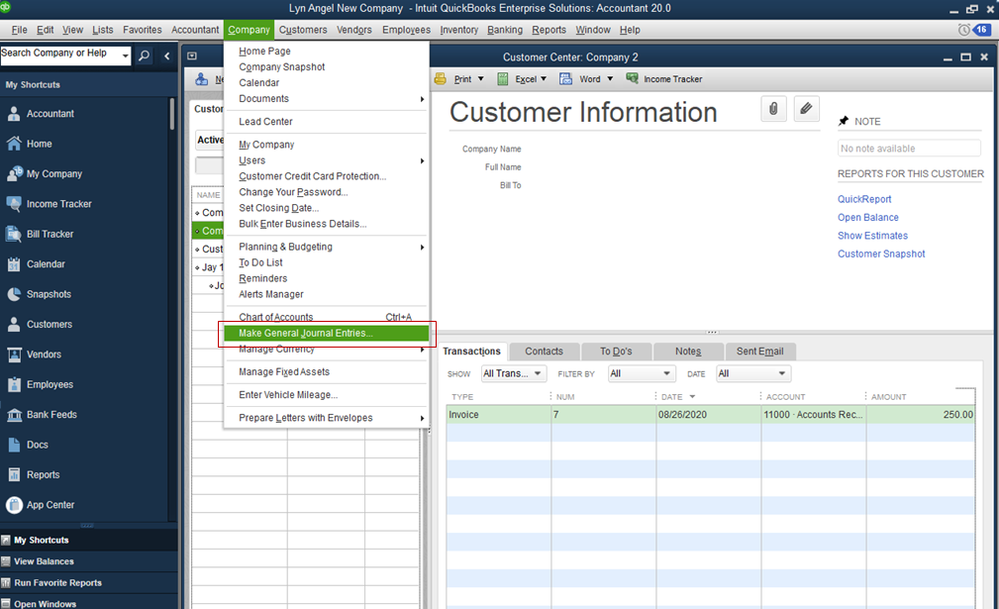999x609 pixels.
Task: Click the sidebar vertical scrollbar
Action: point(172,115)
